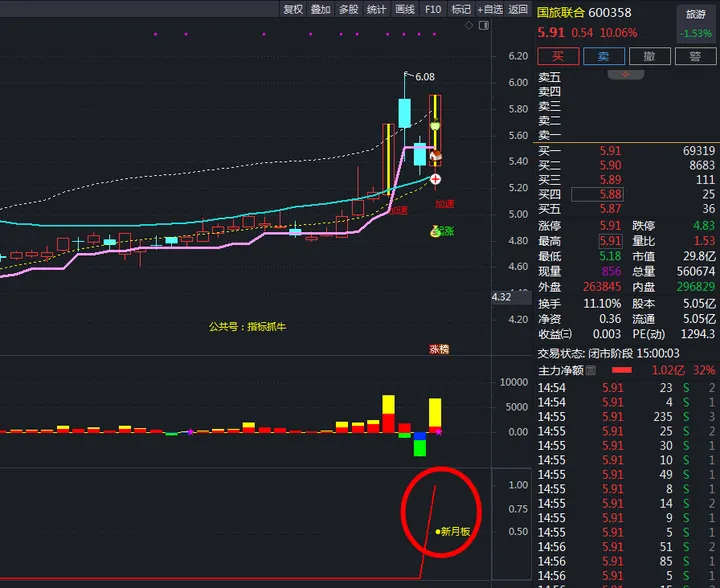The height and width of the screenshot is (588, 720).
Task: Click the blue 卖 sell button
Action: (604, 56)
